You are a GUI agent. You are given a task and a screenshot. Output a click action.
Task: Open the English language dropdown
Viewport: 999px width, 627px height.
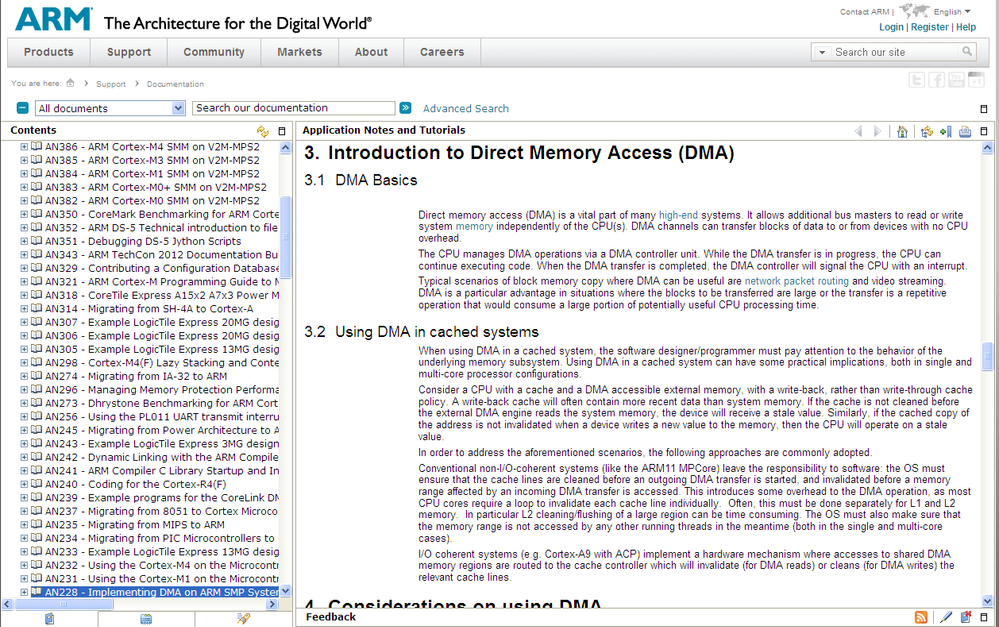click(952, 11)
